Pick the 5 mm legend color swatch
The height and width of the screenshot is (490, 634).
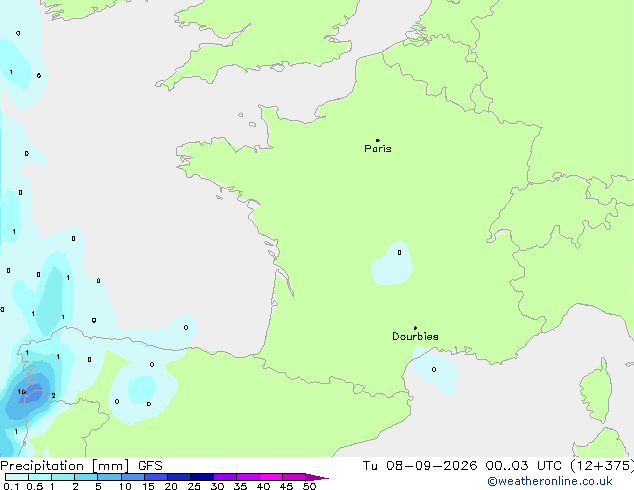pyautogui.click(x=109, y=477)
